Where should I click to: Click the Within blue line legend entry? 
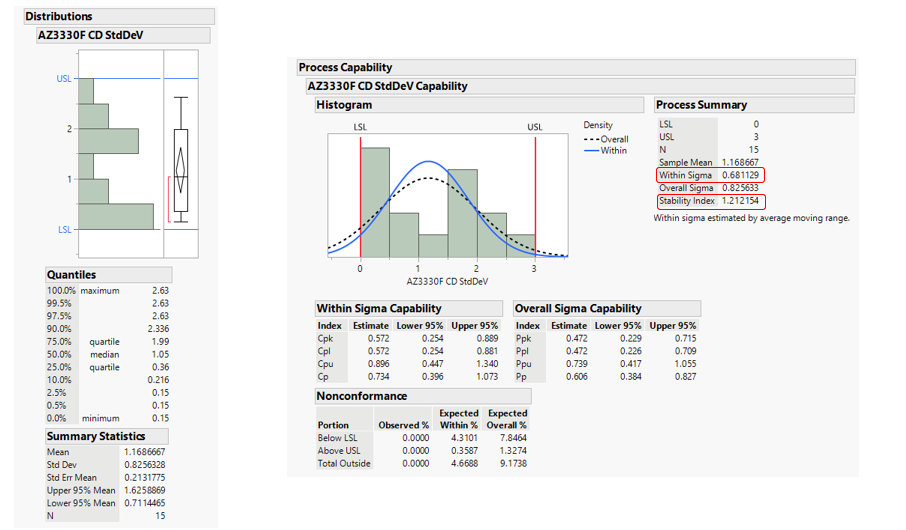607,151
